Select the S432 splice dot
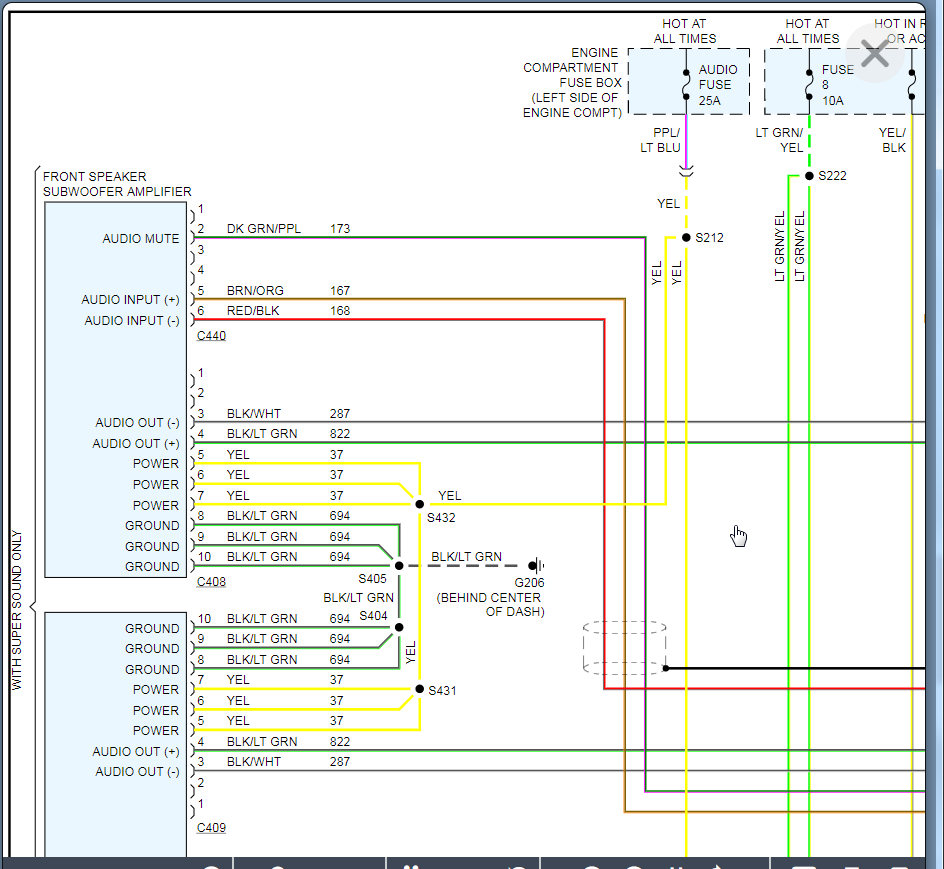 [420, 505]
